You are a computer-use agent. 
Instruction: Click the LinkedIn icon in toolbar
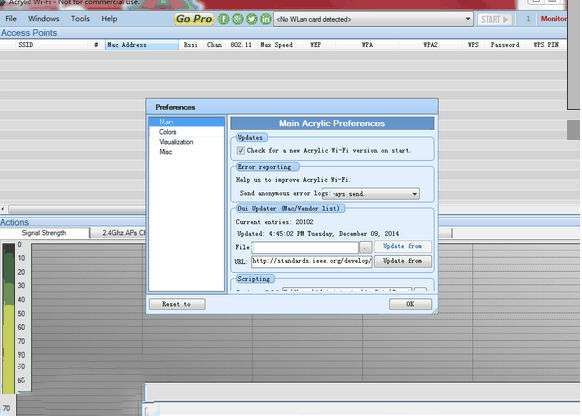[x=266, y=19]
